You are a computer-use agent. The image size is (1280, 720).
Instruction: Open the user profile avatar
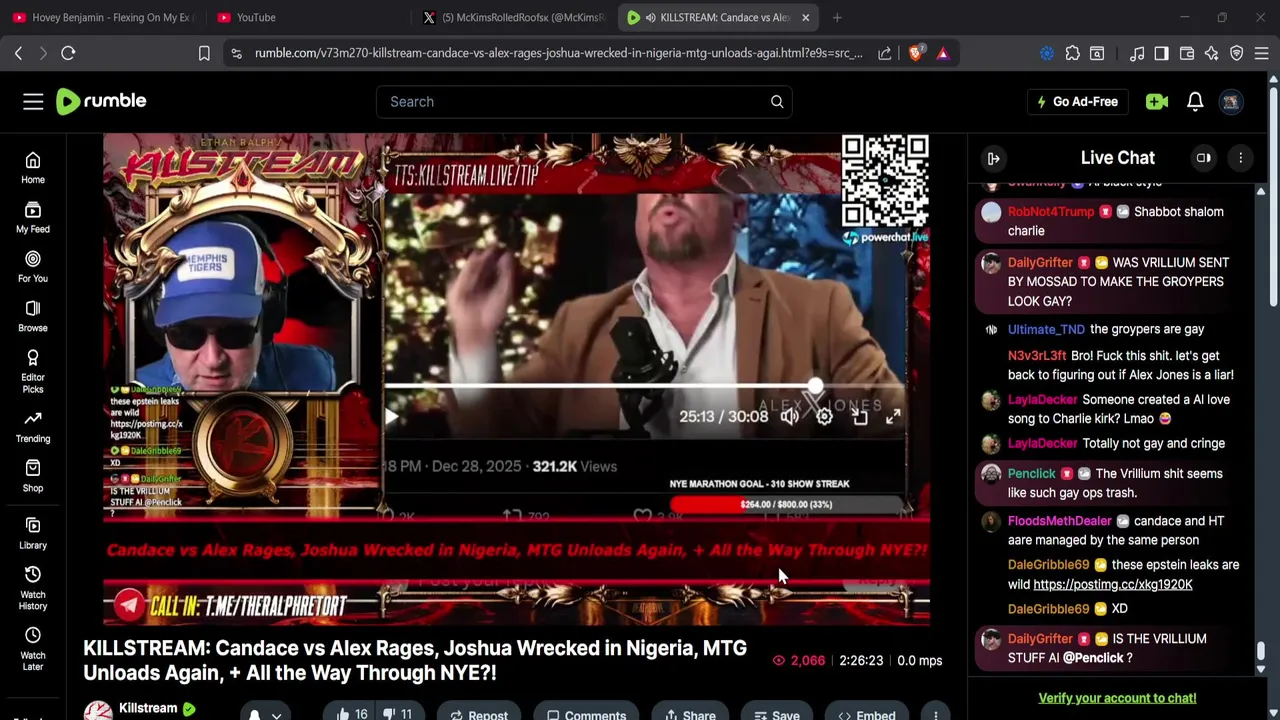click(1231, 101)
